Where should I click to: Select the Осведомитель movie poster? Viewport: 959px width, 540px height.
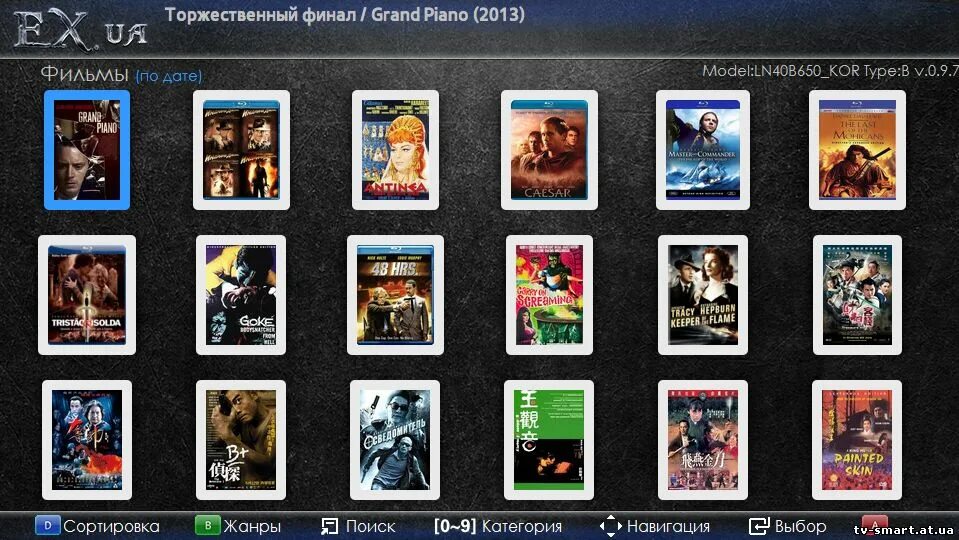395,440
